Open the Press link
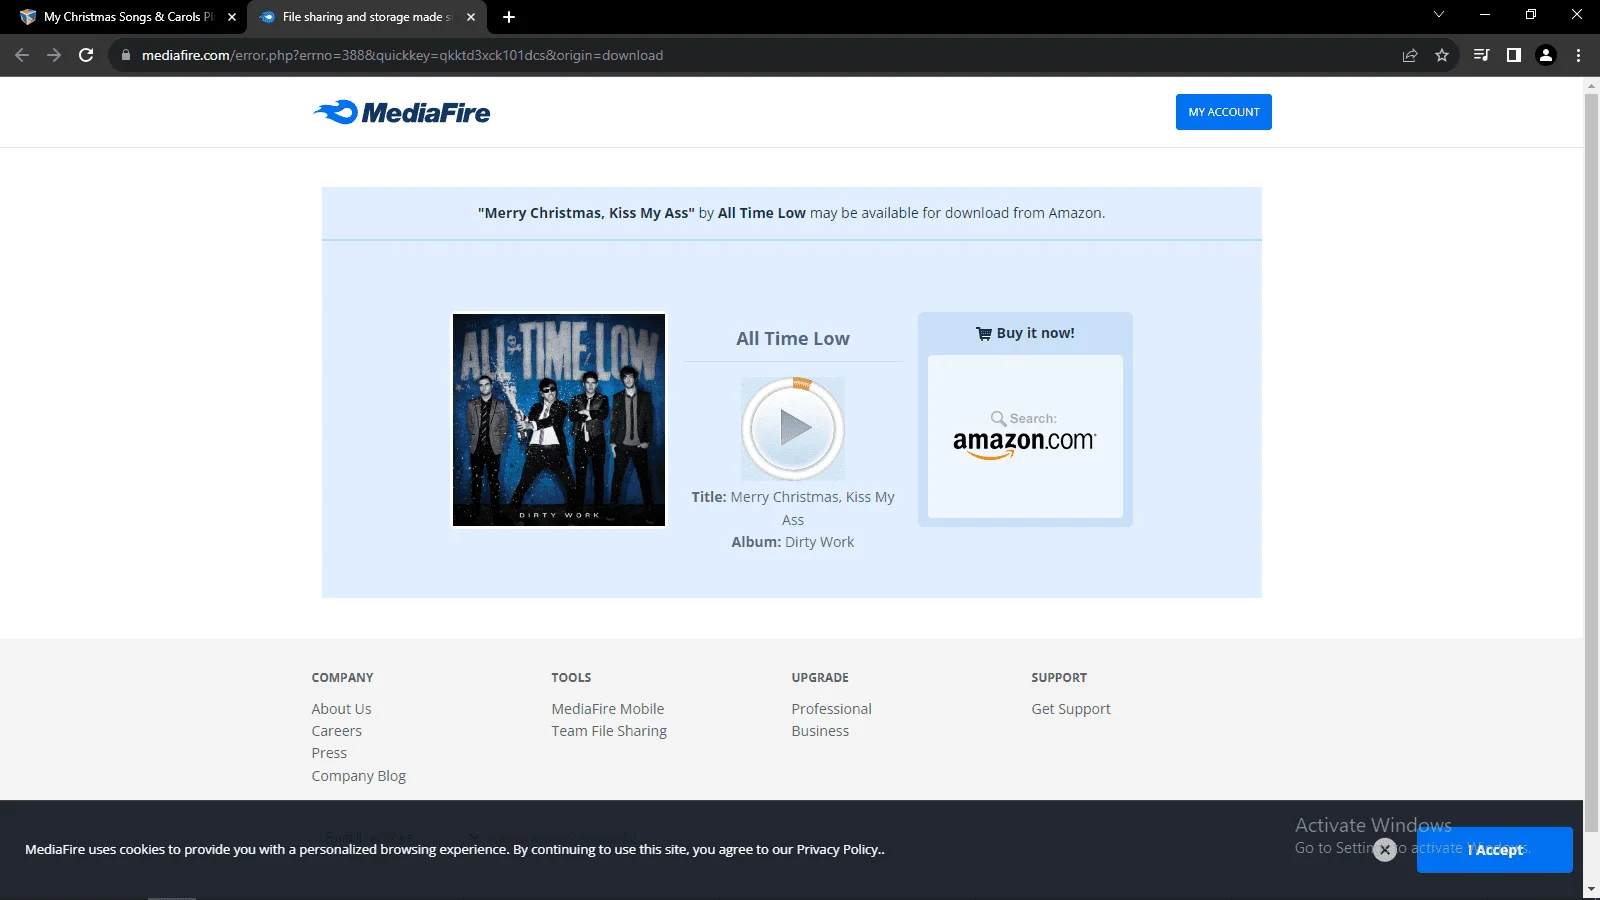The height and width of the screenshot is (900, 1600). coord(329,753)
